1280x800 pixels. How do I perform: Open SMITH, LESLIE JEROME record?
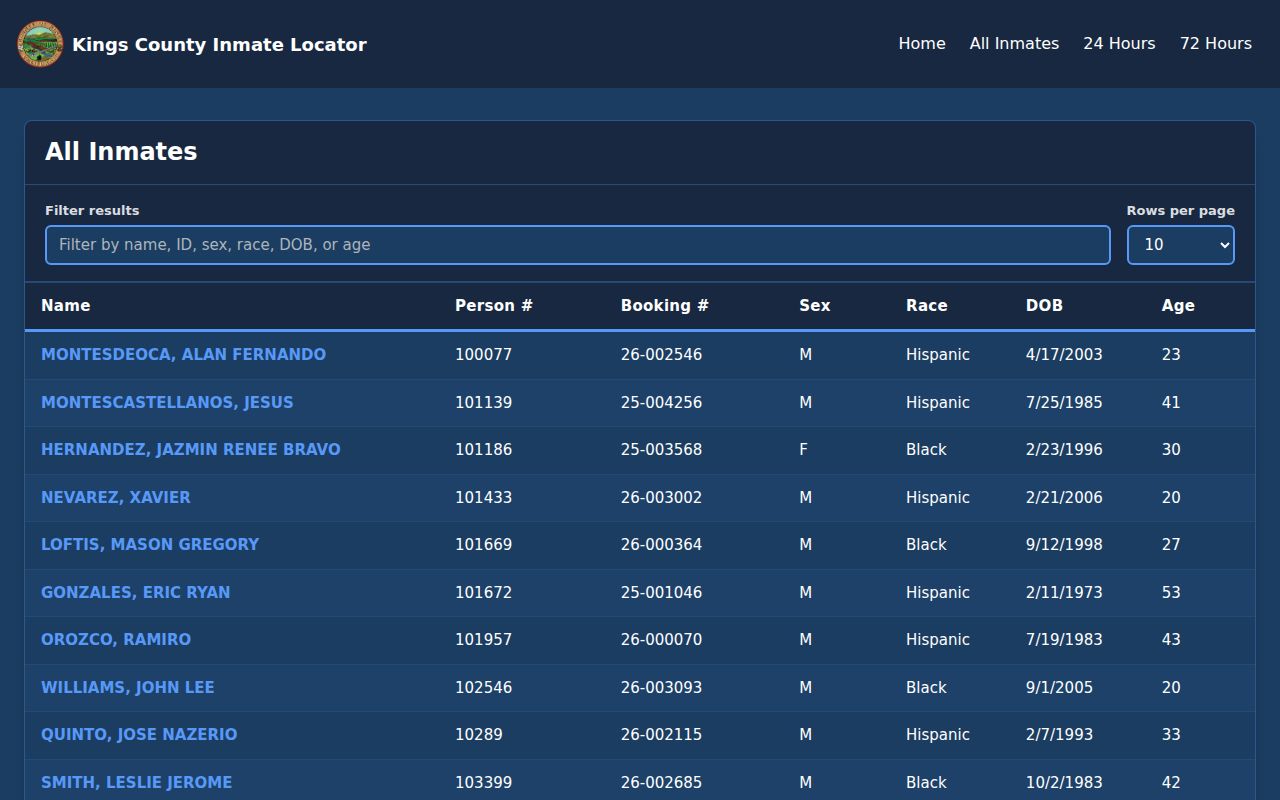[x=137, y=783]
